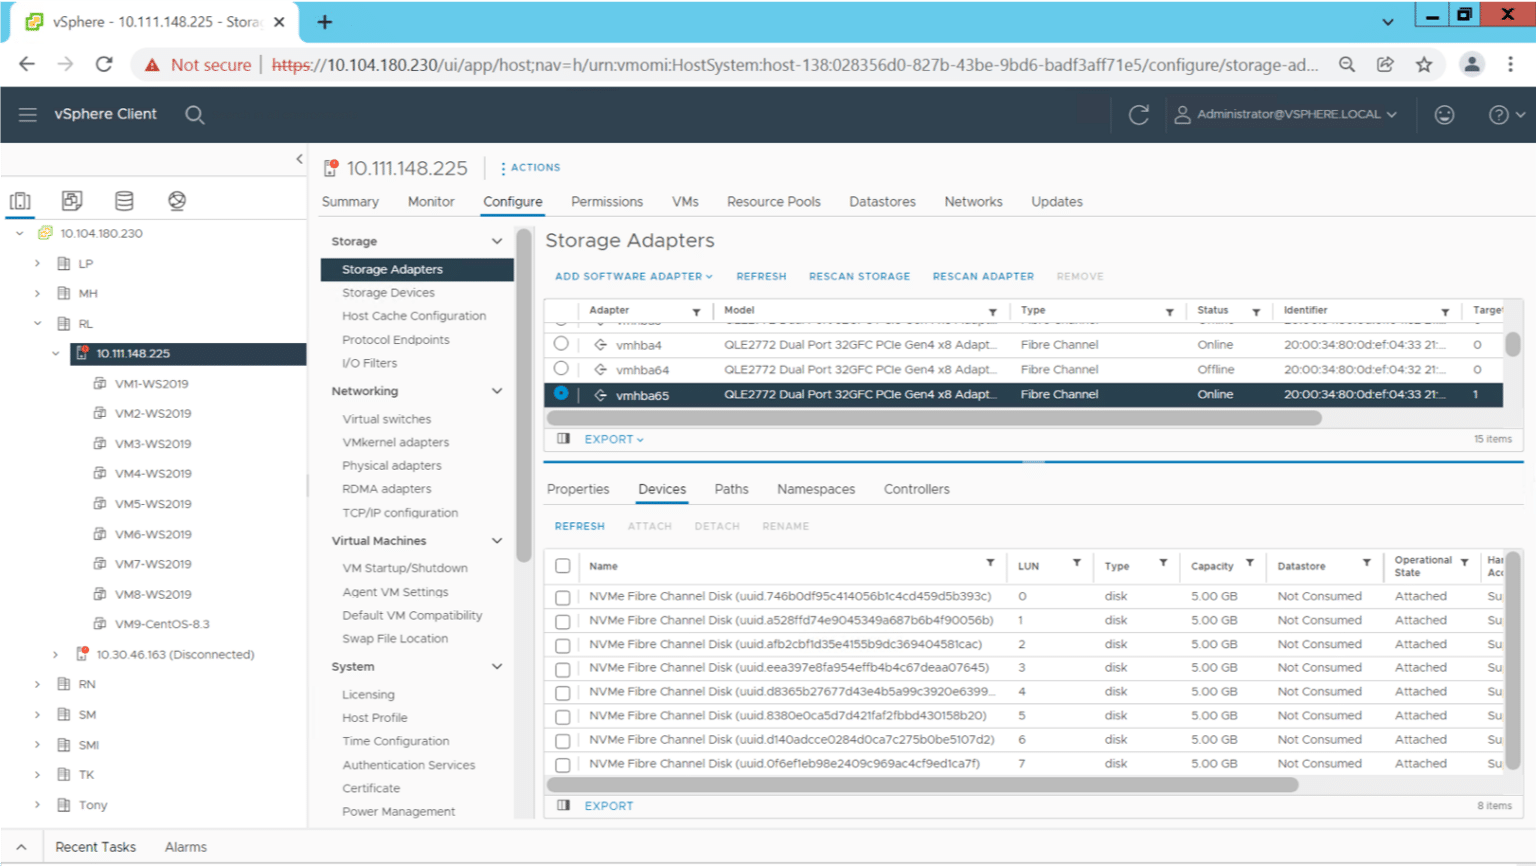This screenshot has height=866, width=1536.
Task: Switch to the Monitor tab
Action: tap(431, 202)
